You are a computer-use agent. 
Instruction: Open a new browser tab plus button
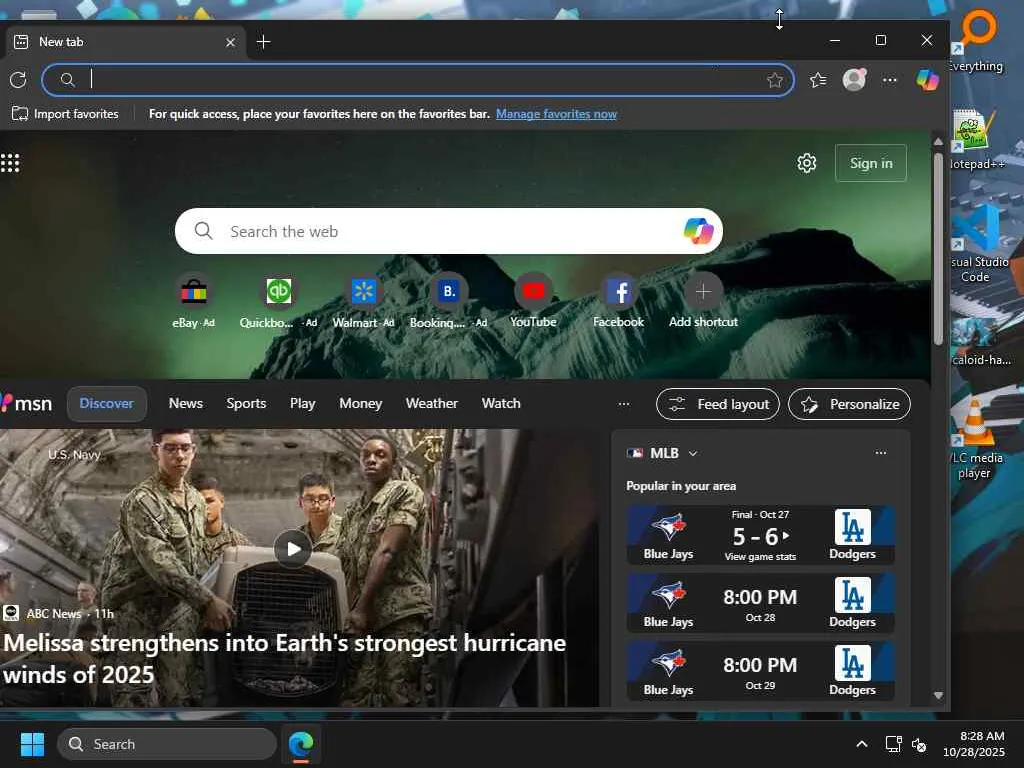click(263, 42)
